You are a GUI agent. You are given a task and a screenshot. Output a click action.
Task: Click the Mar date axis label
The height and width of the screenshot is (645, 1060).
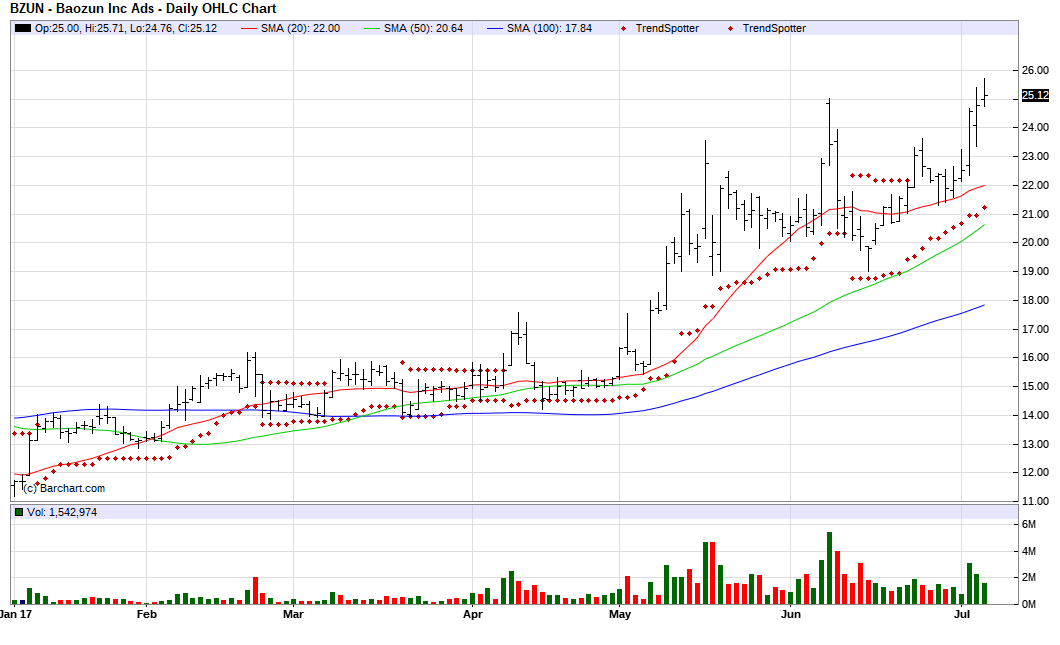coord(293,615)
